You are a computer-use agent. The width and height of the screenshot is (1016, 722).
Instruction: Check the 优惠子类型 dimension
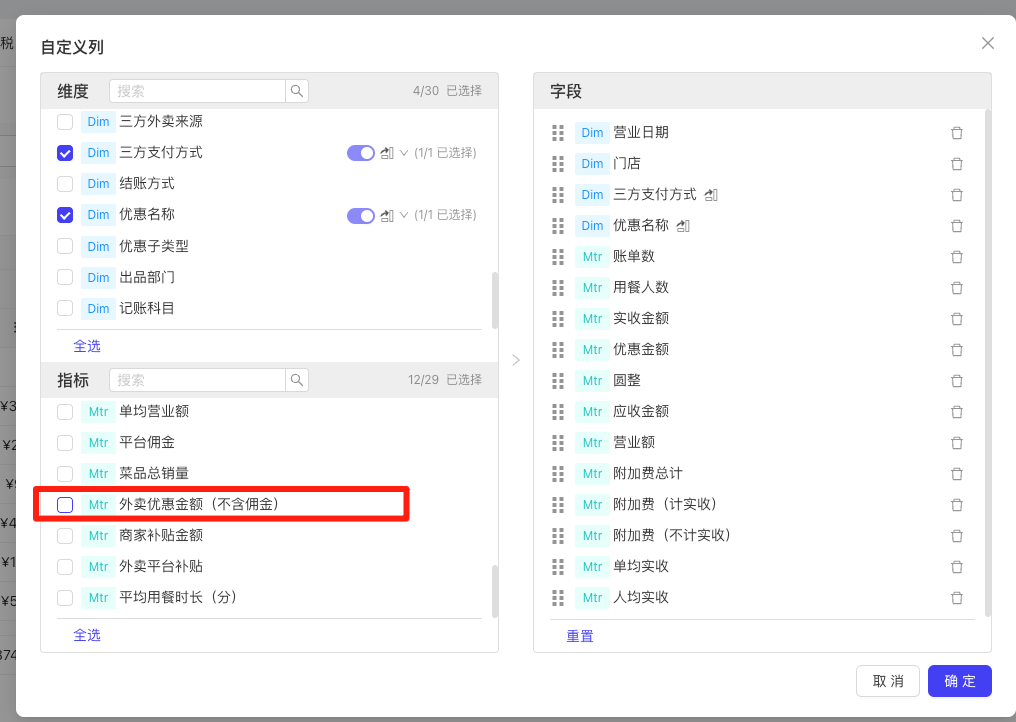(x=65, y=246)
